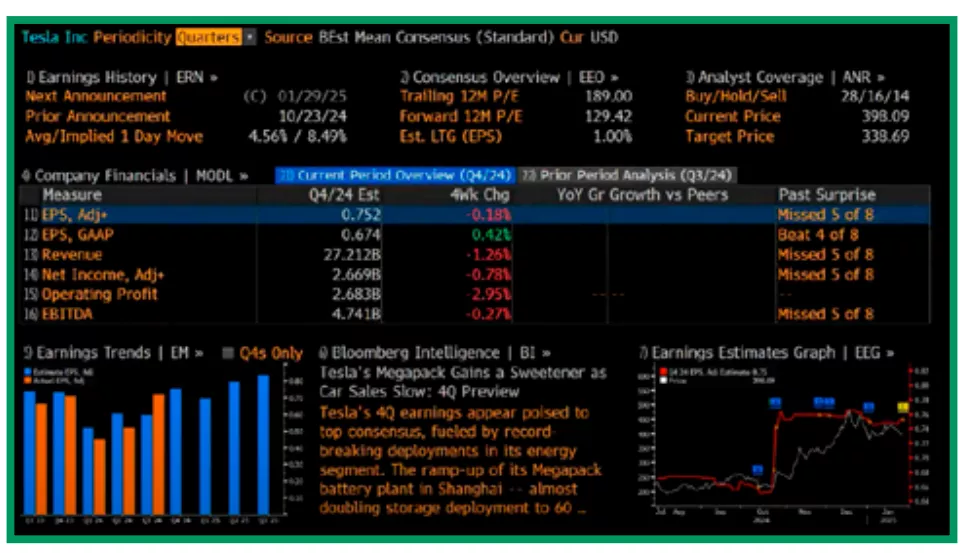Open Consensus Overview EEO section link
This screenshot has width=966, height=553.
click(509, 77)
